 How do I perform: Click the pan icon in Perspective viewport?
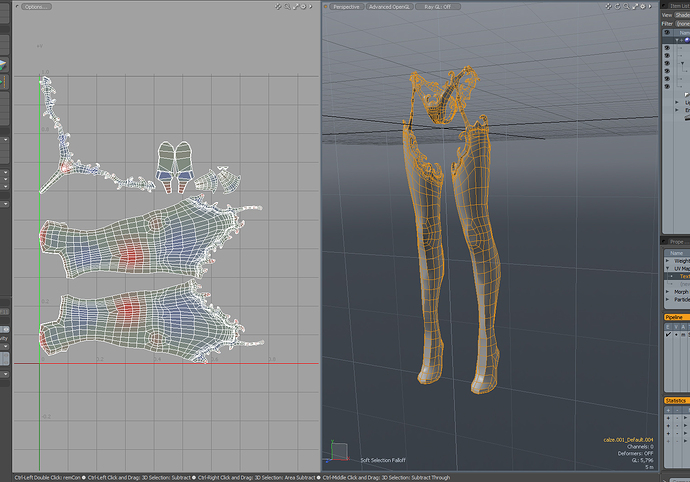pos(609,7)
